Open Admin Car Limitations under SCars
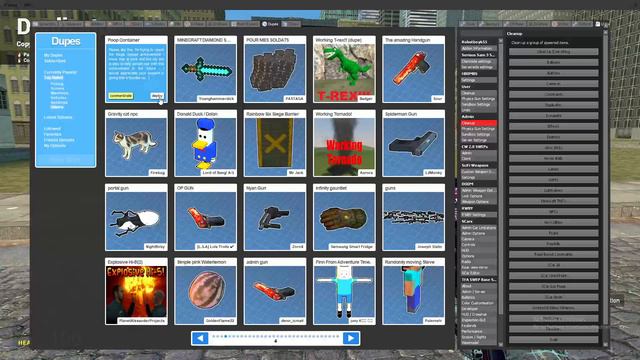The image size is (640, 360). pyautogui.click(x=478, y=228)
